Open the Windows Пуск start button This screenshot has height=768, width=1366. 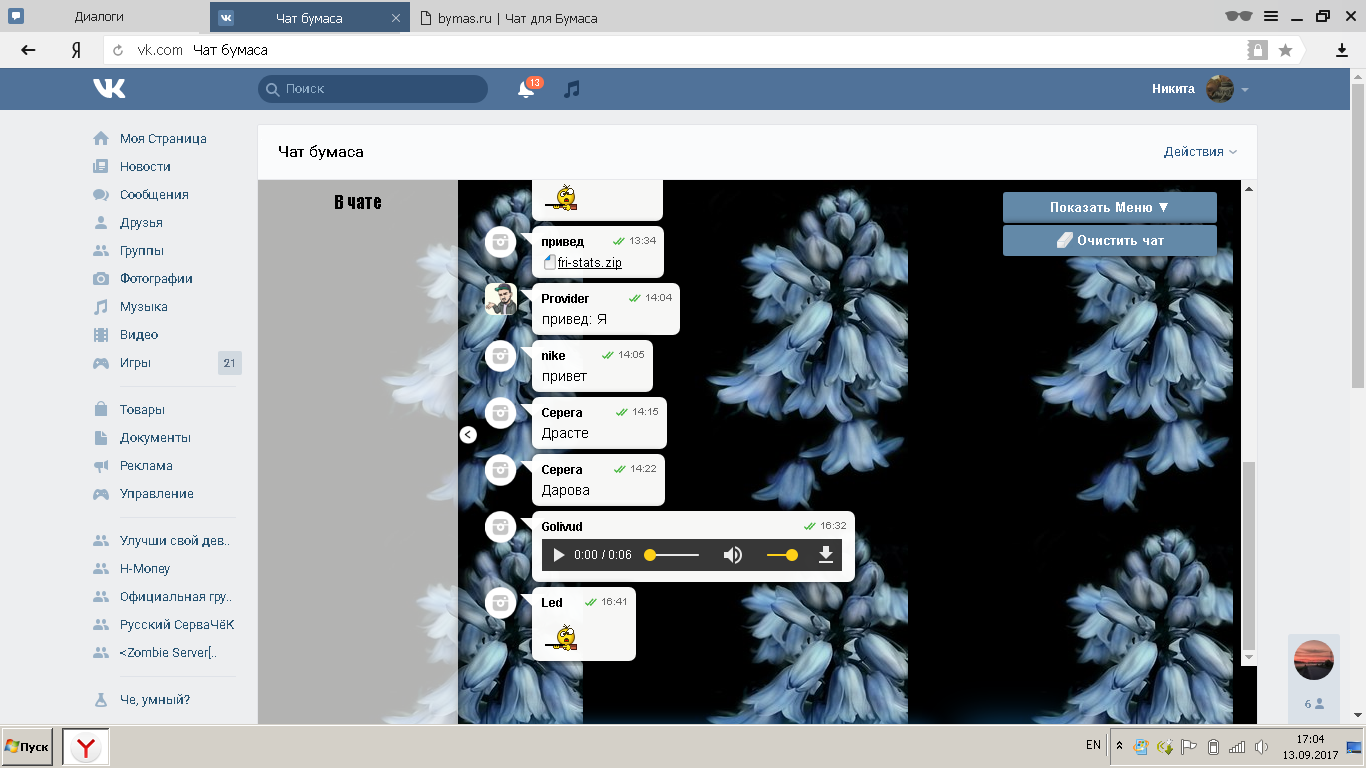point(27,747)
